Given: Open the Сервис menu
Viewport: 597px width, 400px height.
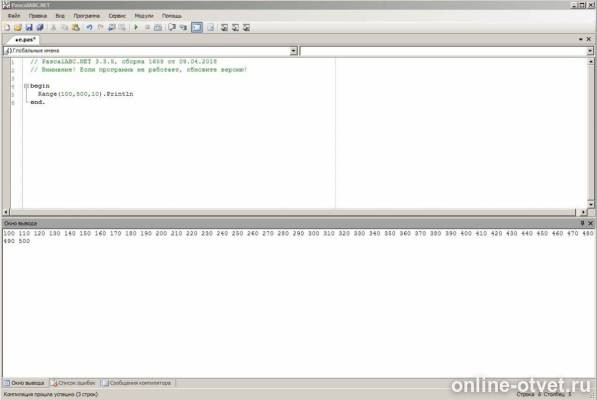Looking at the screenshot, I should (117, 16).
